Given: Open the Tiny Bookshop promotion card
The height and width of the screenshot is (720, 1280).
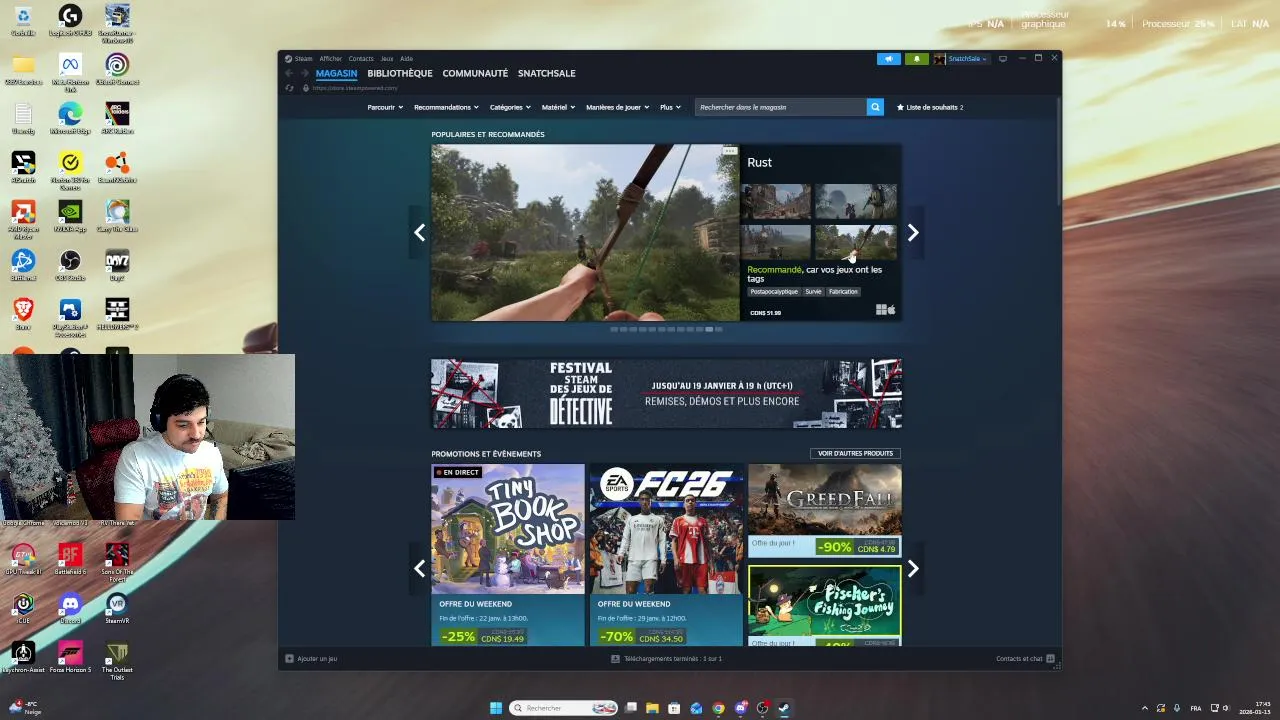Looking at the screenshot, I should tap(508, 555).
